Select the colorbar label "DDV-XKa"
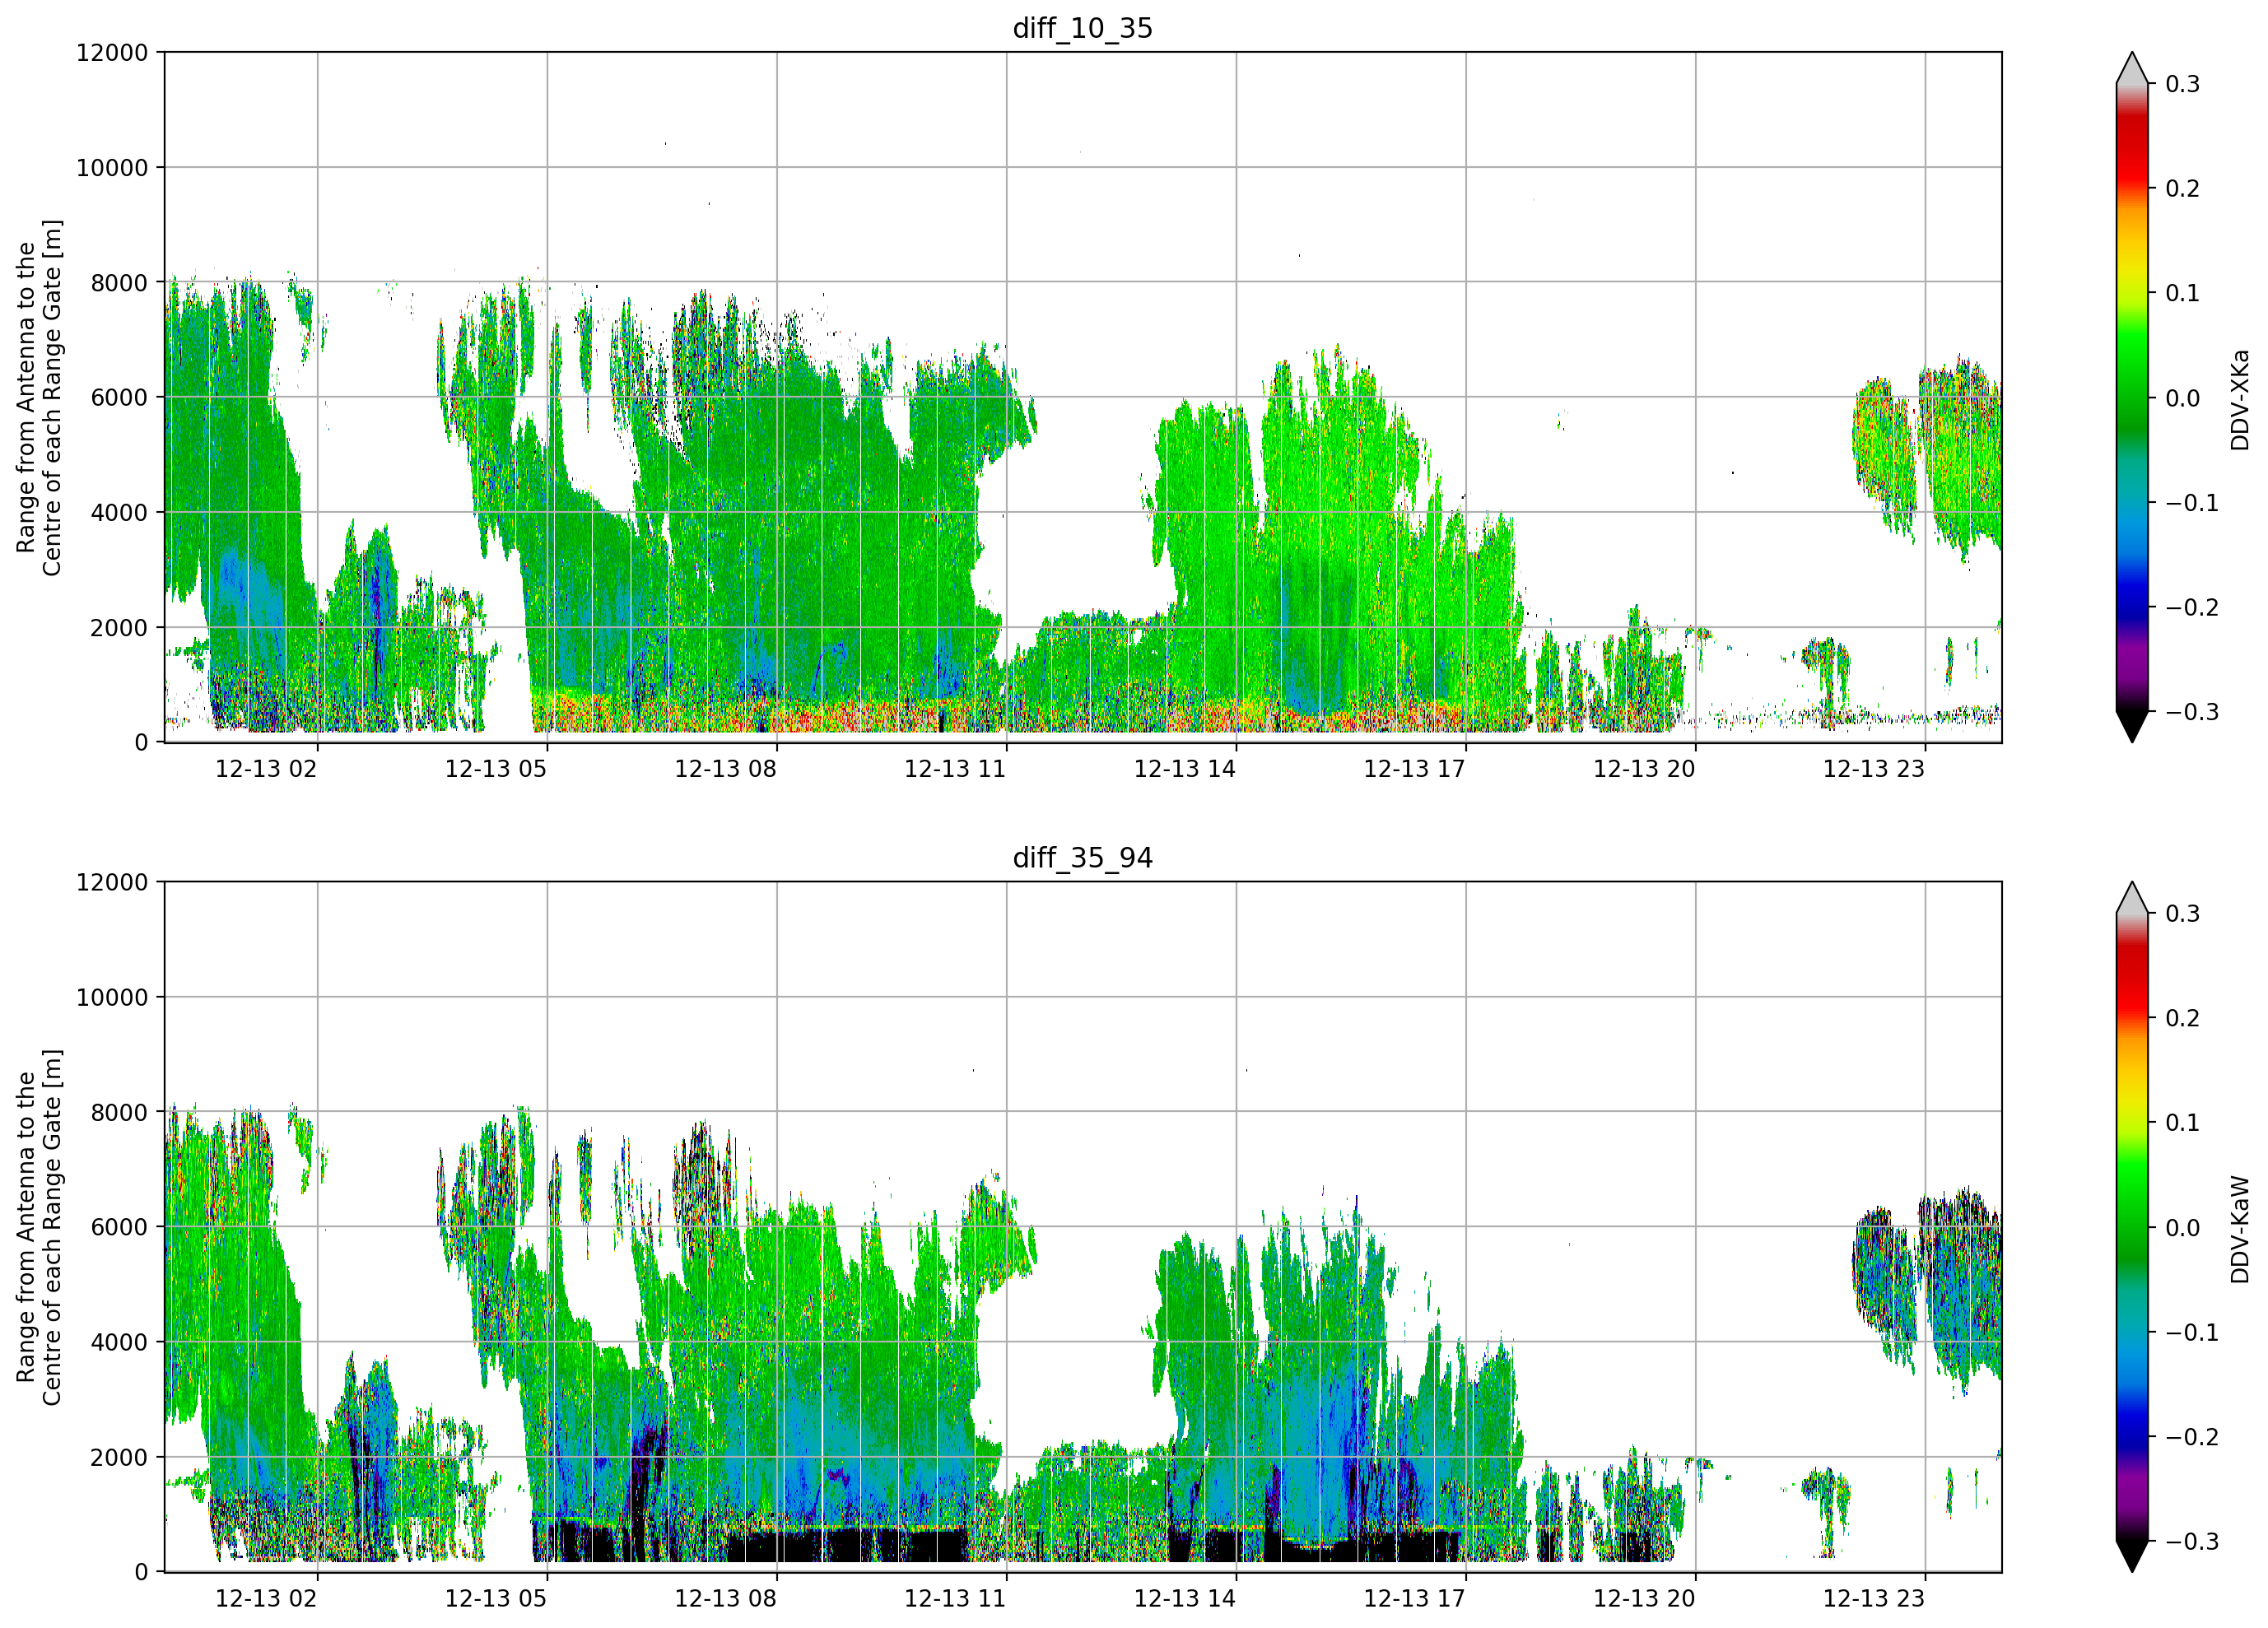This screenshot has height=1628, width=2268. (2239, 399)
